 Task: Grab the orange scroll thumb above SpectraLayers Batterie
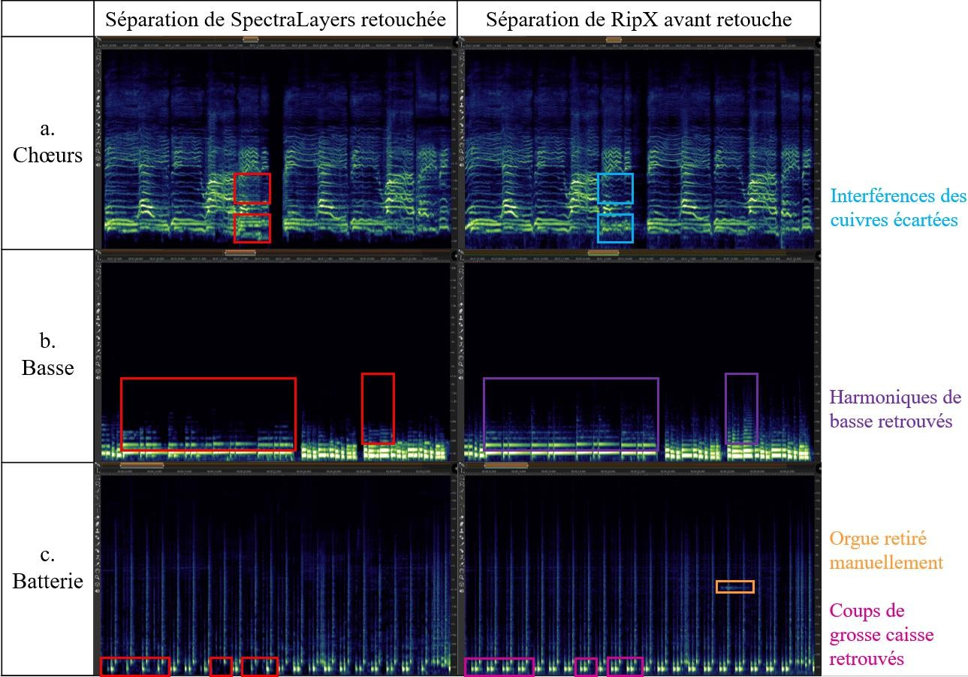click(142, 465)
